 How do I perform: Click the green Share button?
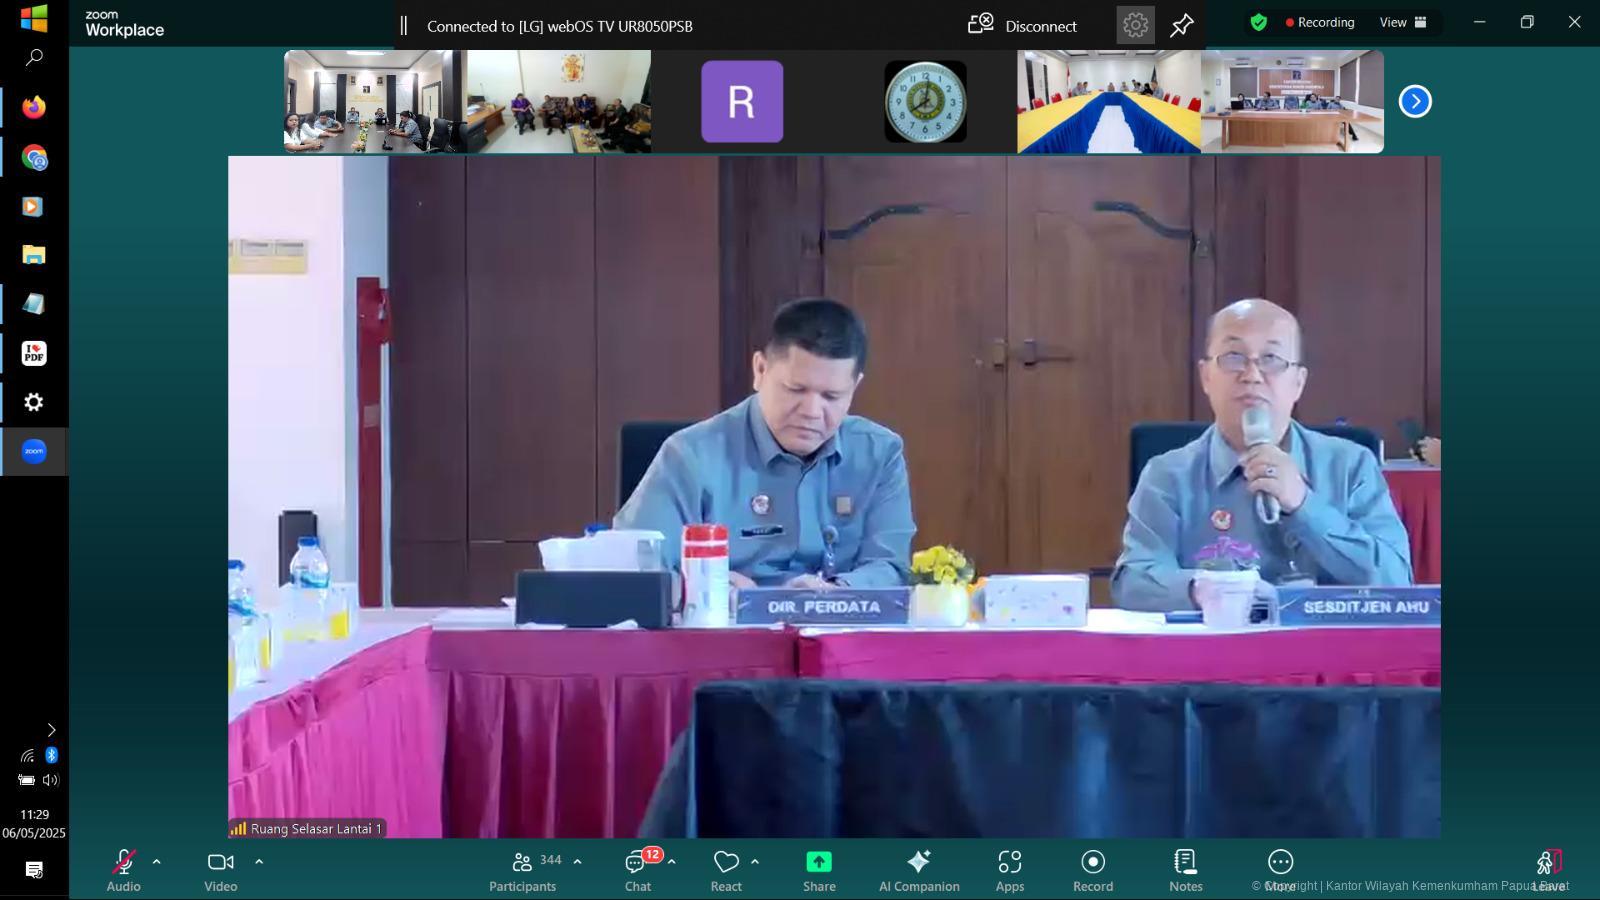tap(819, 869)
